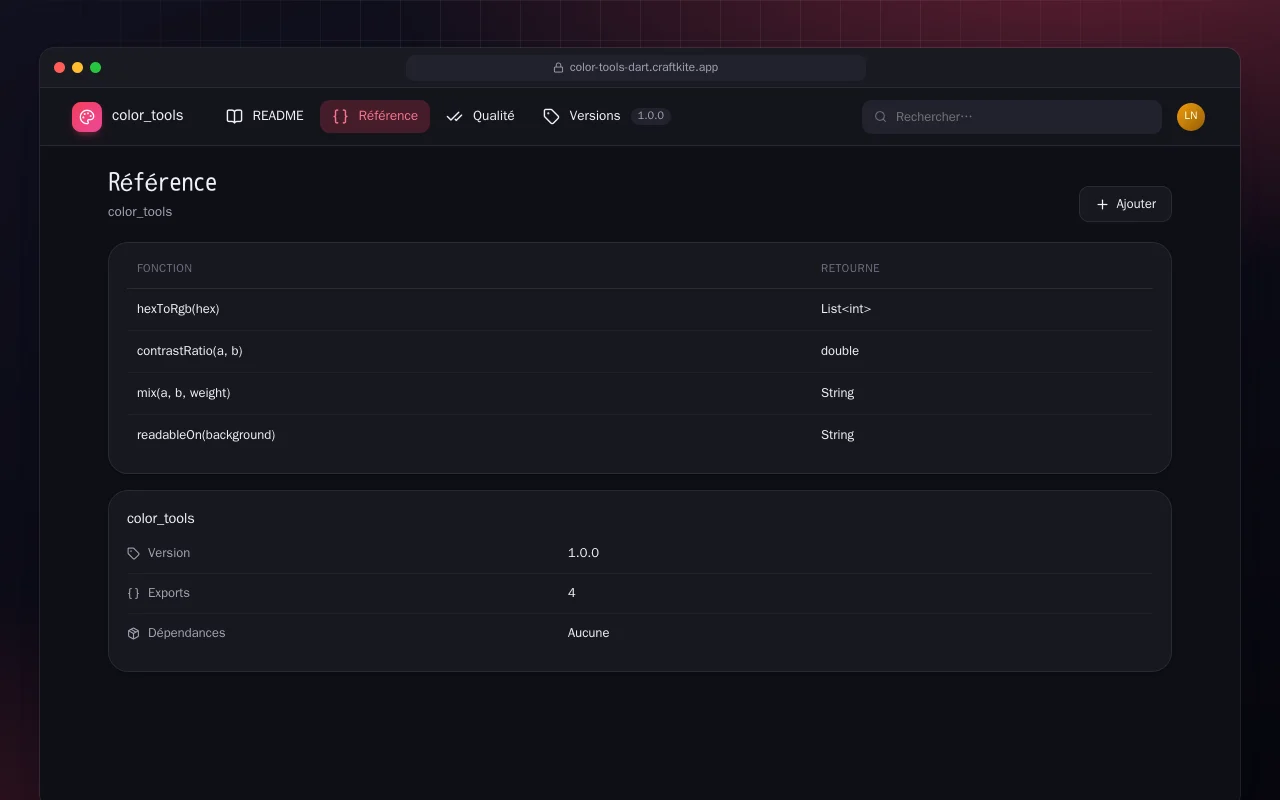The image size is (1280, 800).
Task: Click the package icon beside Dépendances
Action: coord(134,633)
